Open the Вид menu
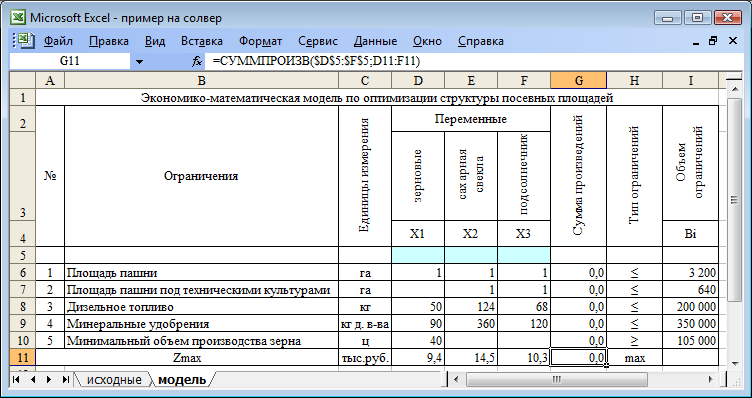752x398 pixels. tap(155, 41)
